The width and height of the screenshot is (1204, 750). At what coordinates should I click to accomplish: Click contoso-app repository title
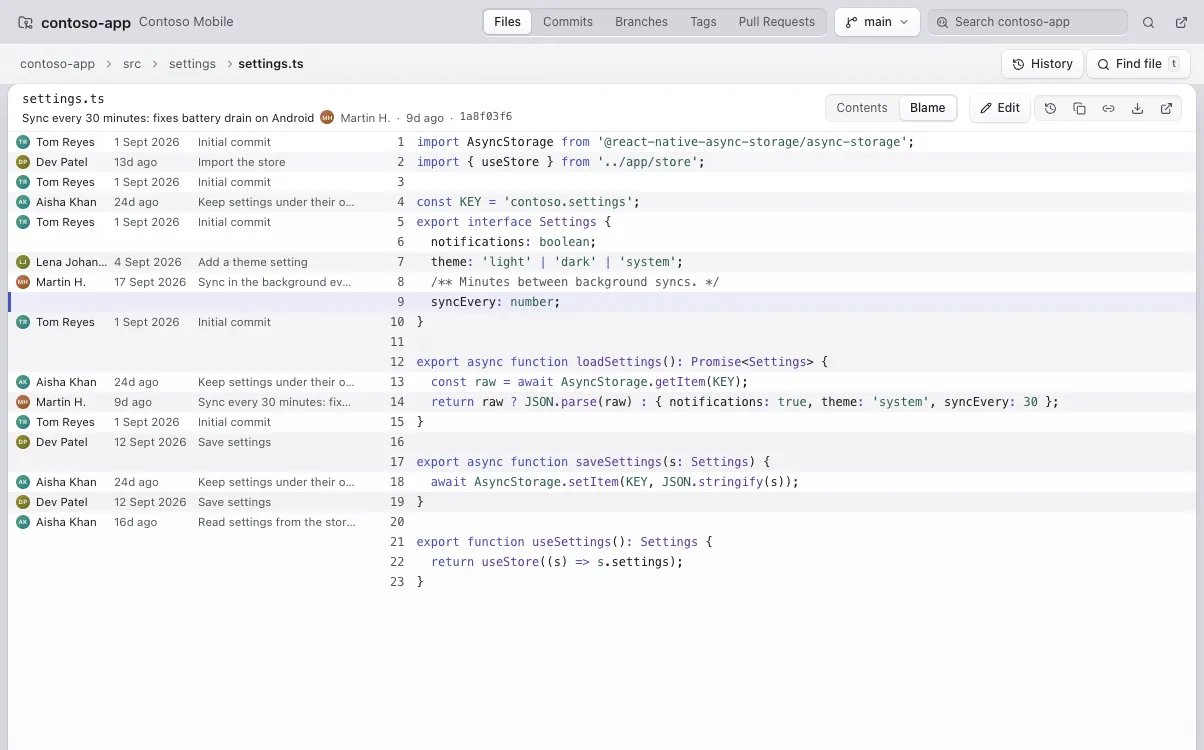click(x=86, y=22)
